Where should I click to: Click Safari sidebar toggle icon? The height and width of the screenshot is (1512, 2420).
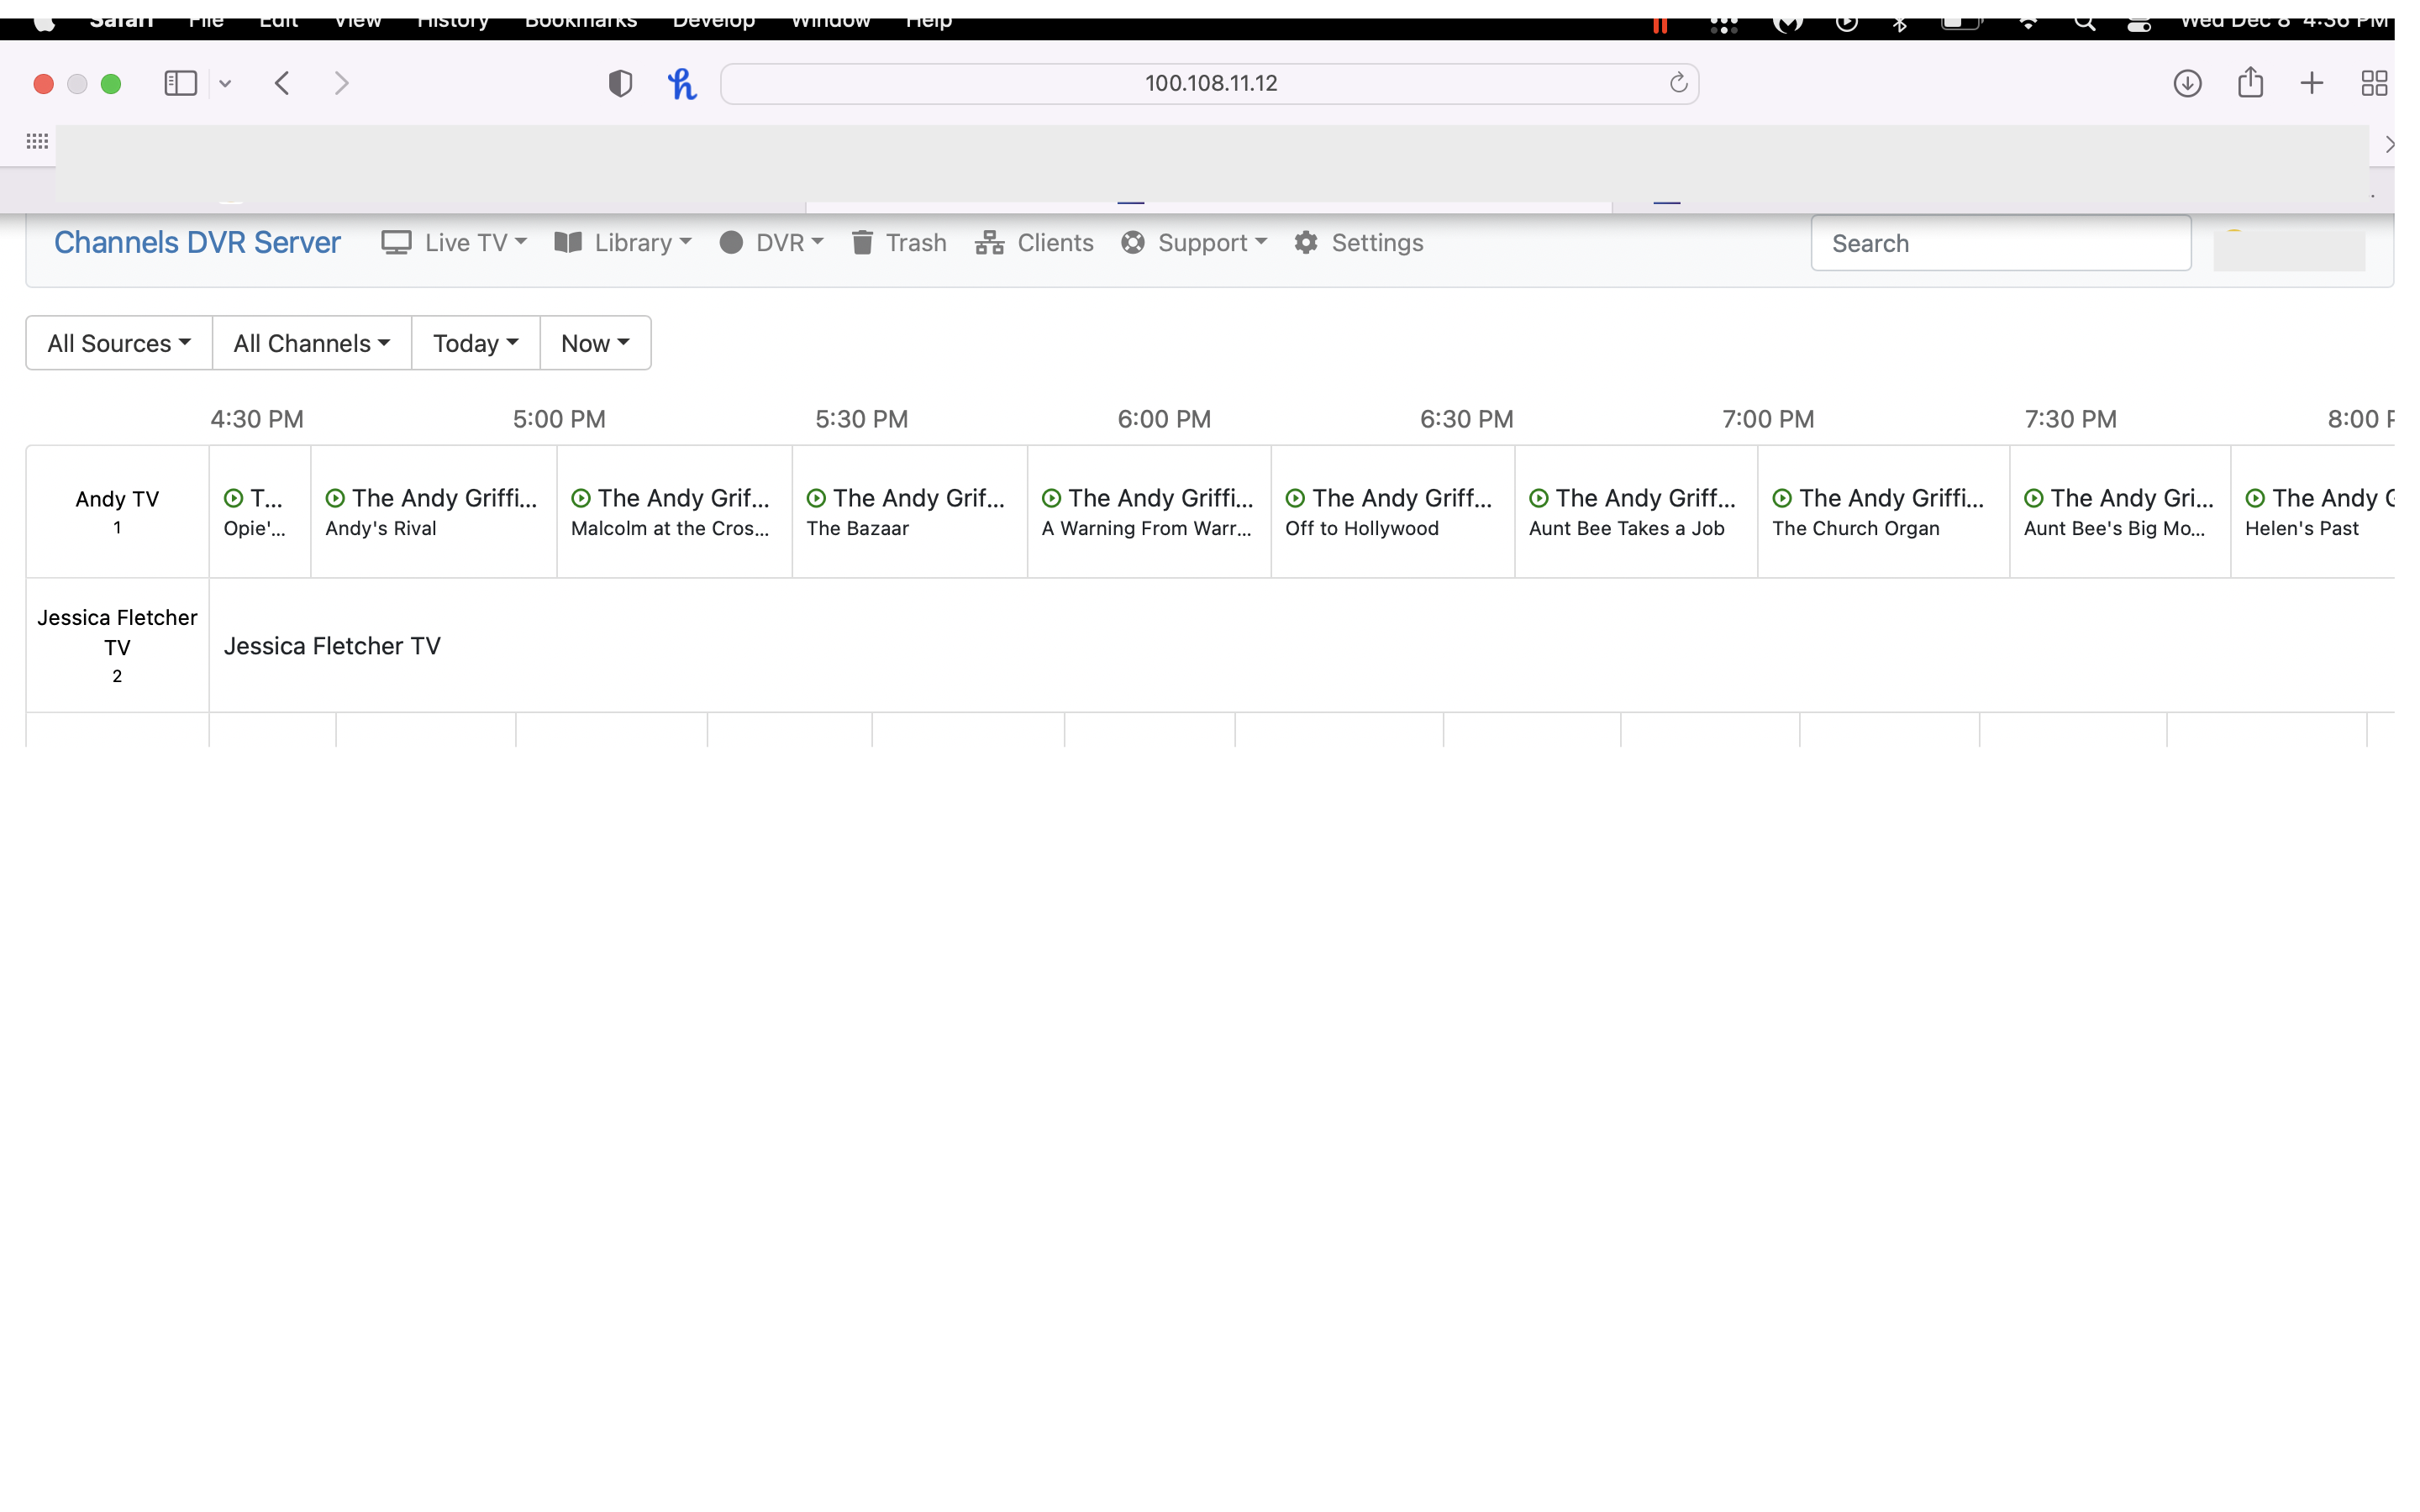180,83
